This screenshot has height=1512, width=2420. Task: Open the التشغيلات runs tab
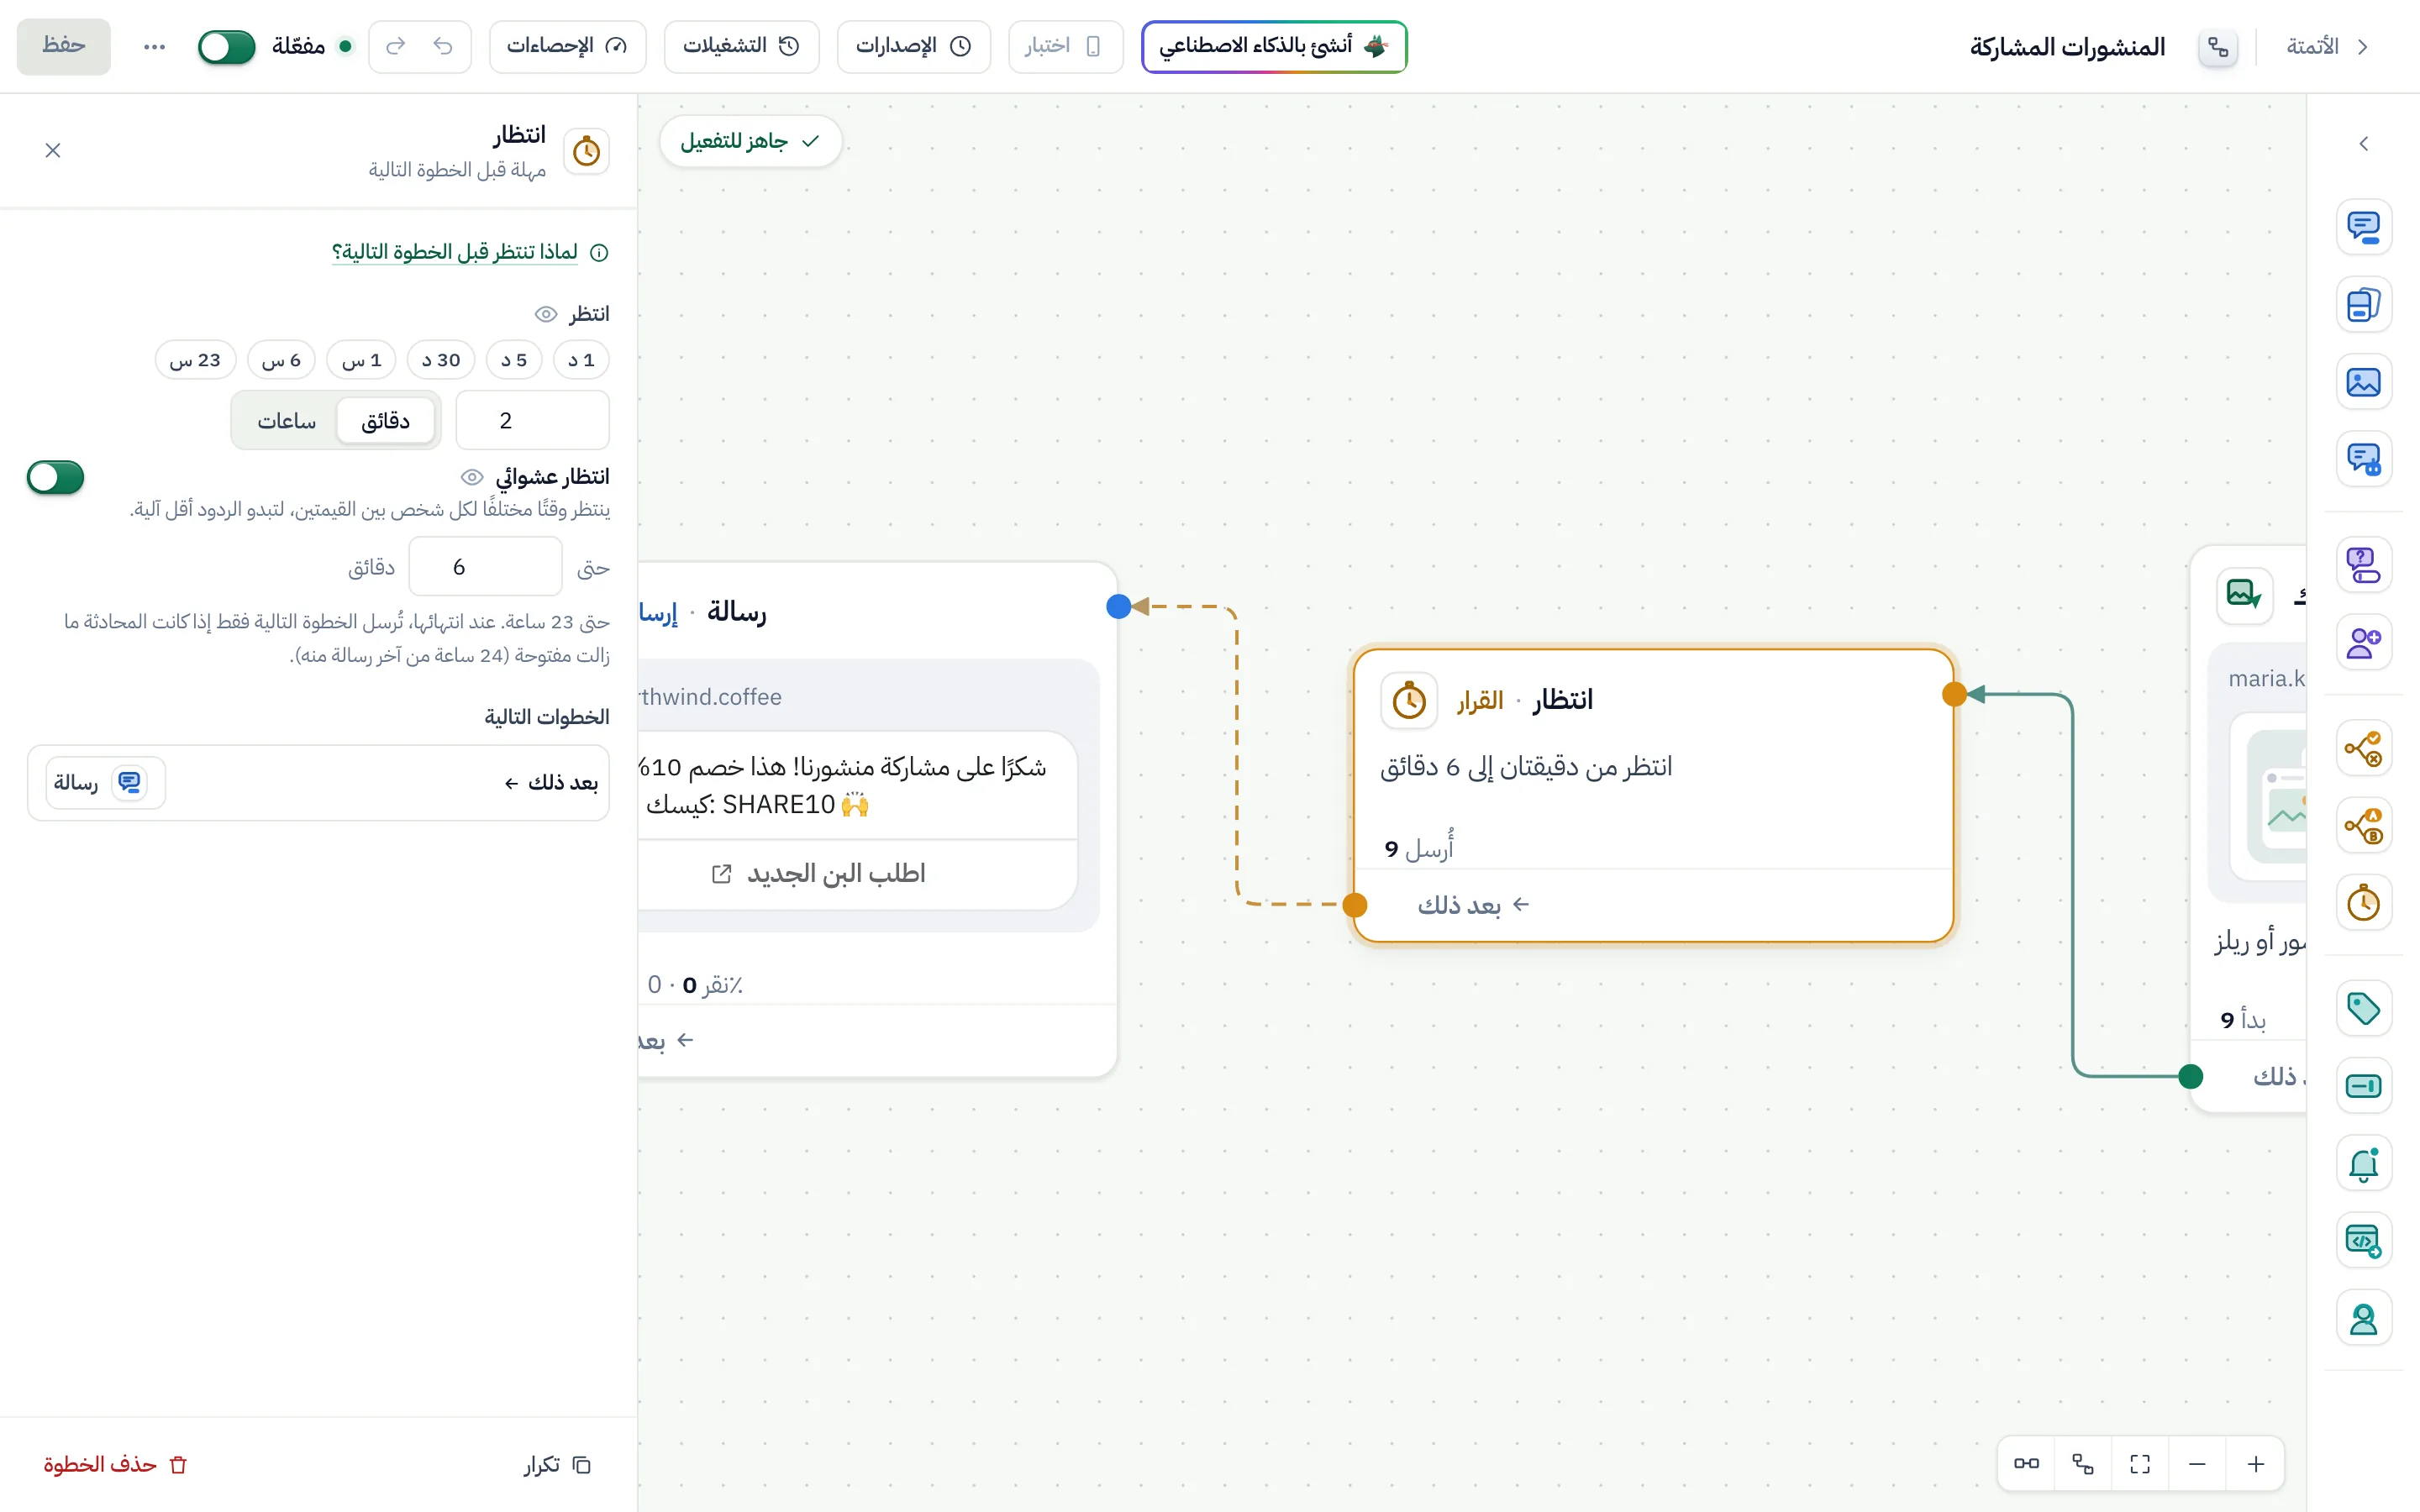(741, 46)
